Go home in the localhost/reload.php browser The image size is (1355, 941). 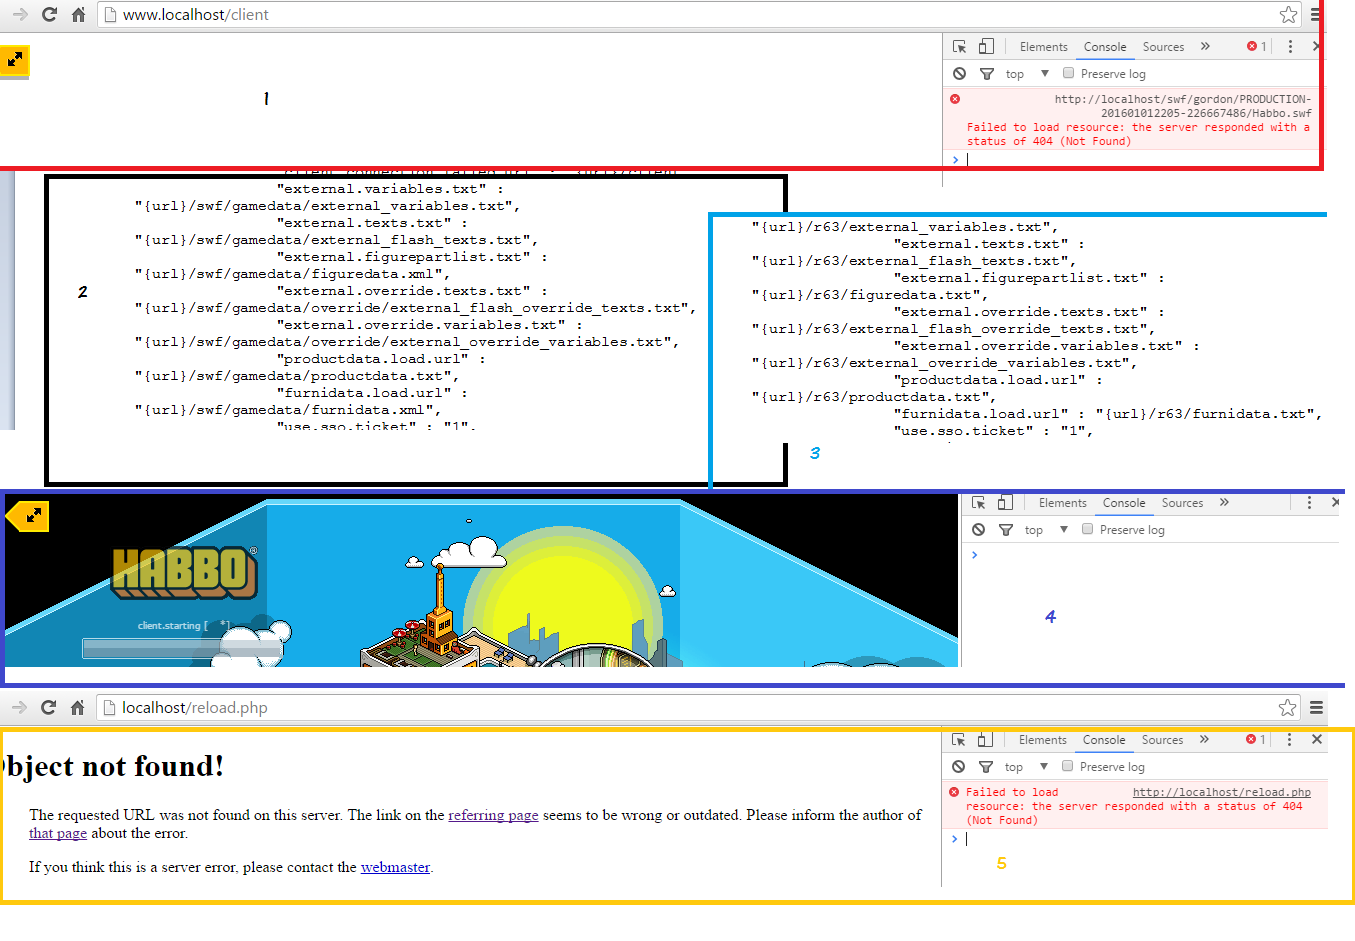pos(77,707)
